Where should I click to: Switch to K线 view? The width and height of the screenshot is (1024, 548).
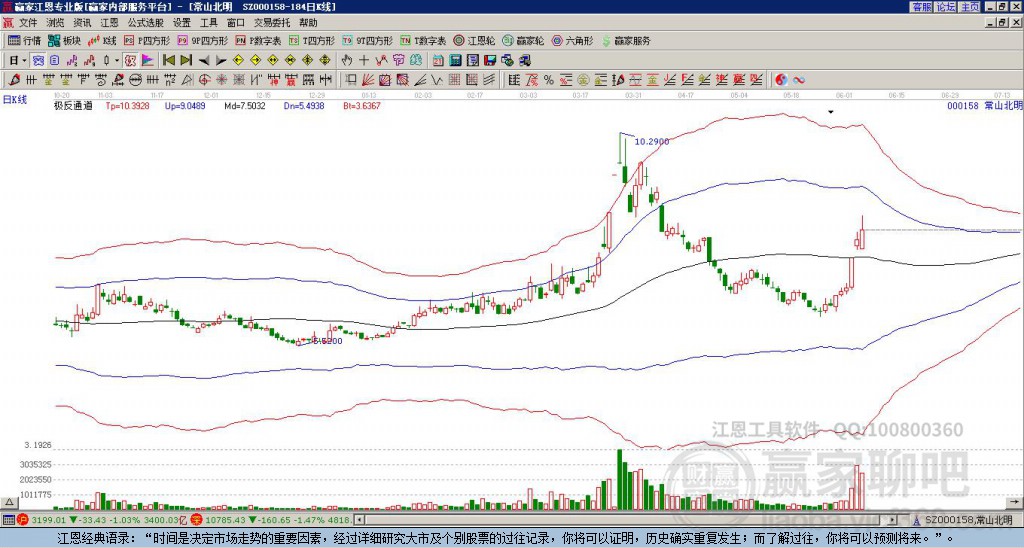tap(102, 40)
